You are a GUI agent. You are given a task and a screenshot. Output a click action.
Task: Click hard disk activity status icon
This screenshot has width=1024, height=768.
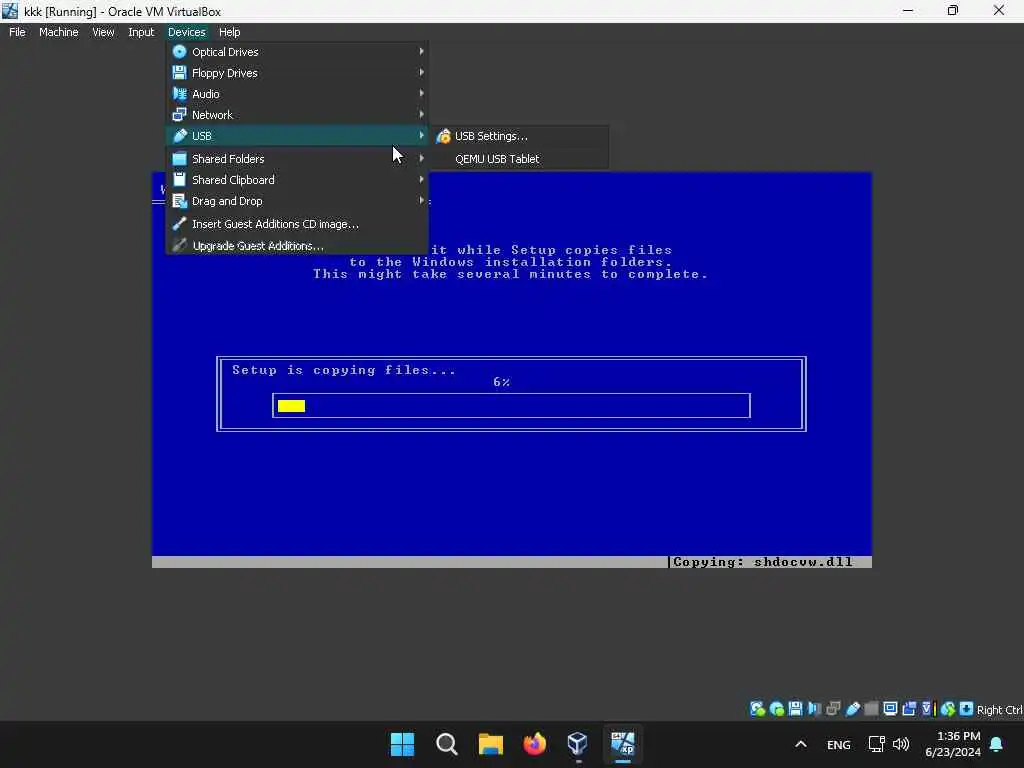coord(758,709)
